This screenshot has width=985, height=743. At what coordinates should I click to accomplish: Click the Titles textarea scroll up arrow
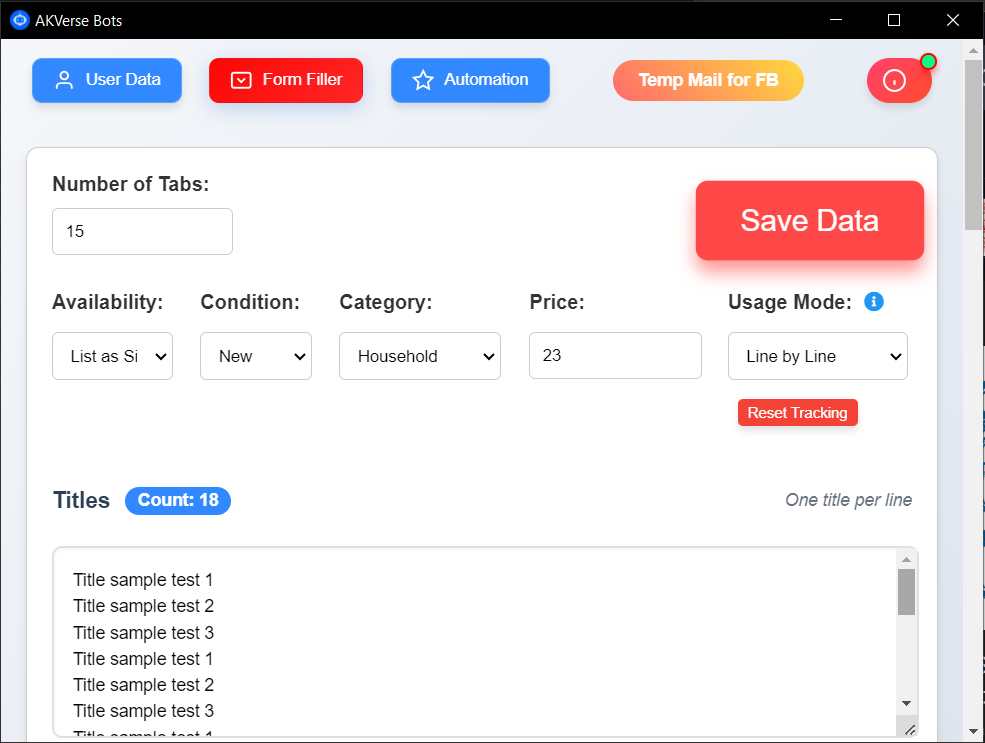(x=906, y=559)
